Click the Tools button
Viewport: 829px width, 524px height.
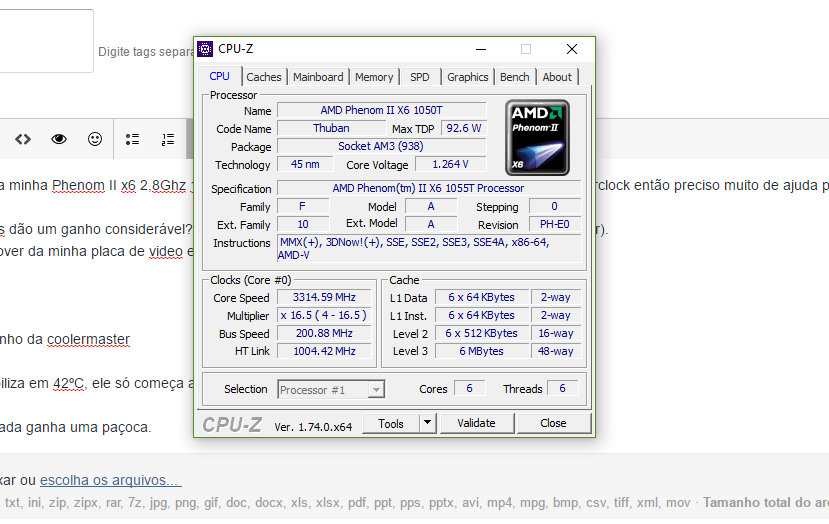pos(391,424)
